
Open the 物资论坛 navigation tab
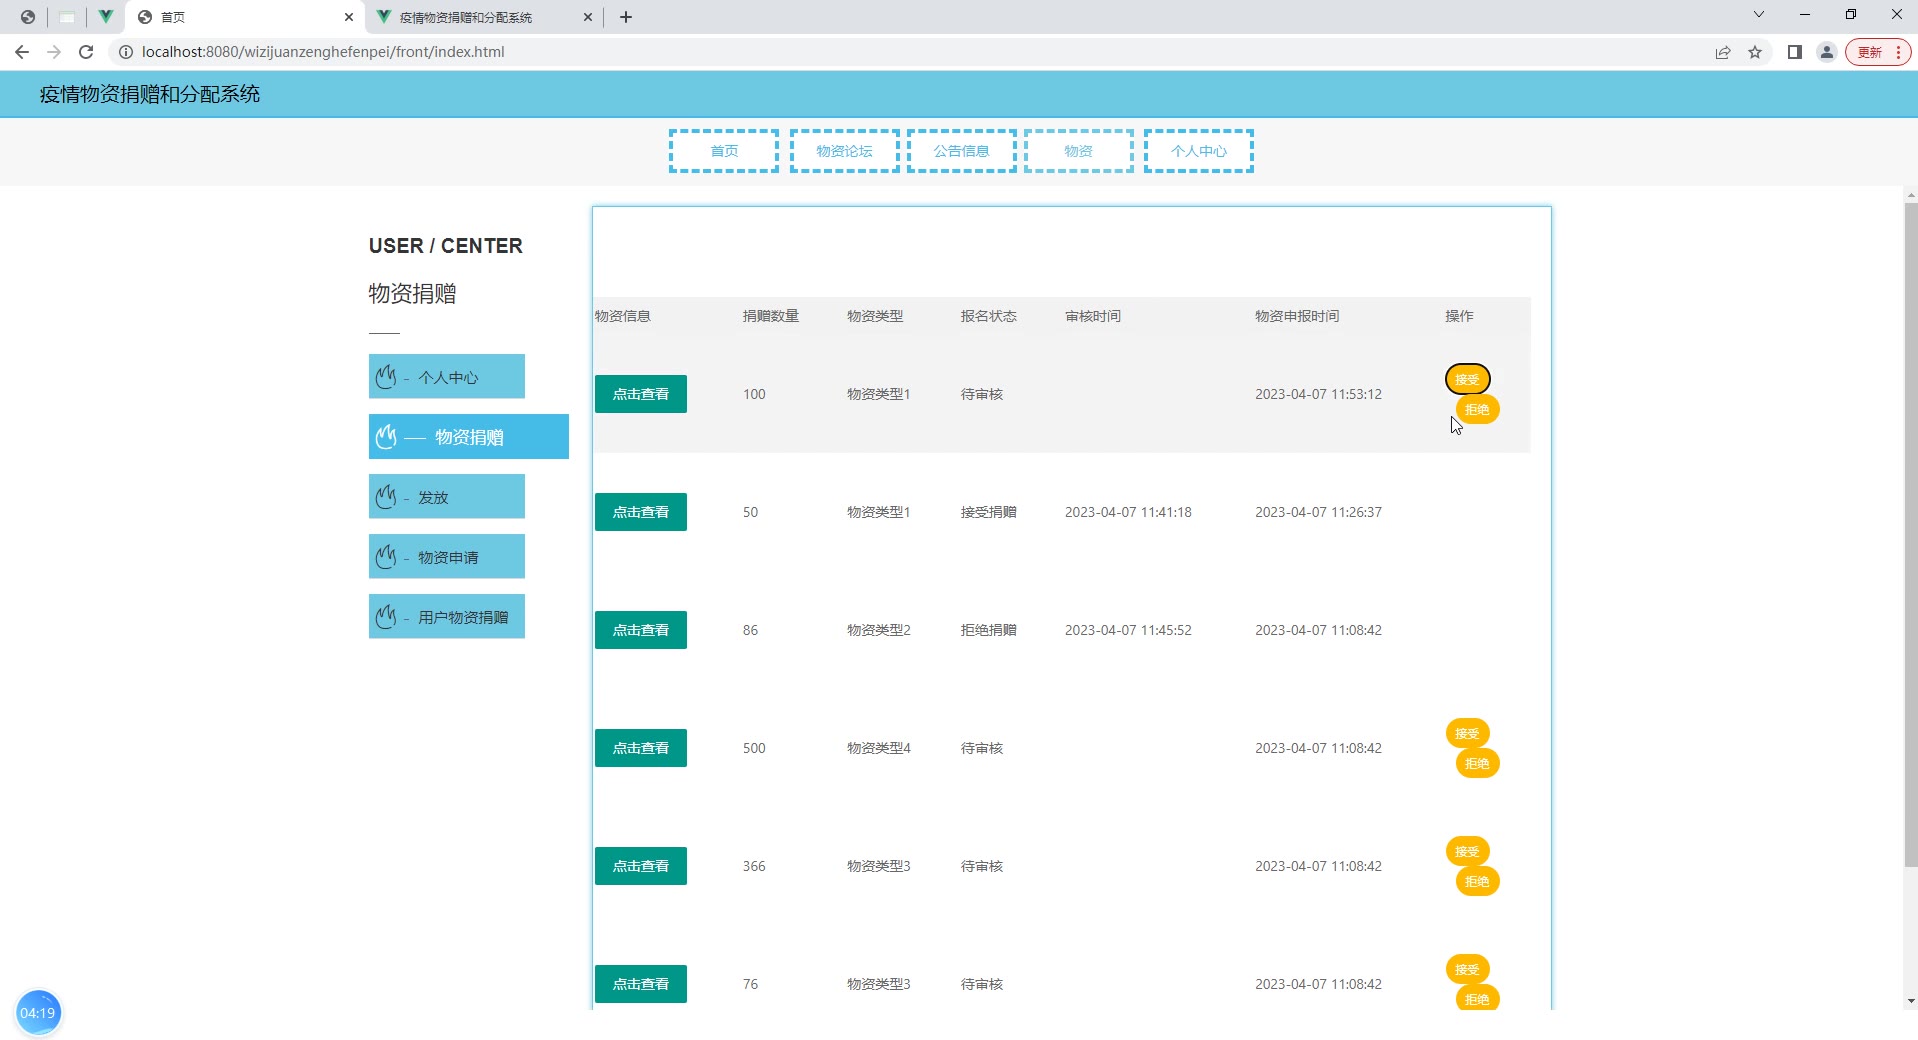point(844,151)
